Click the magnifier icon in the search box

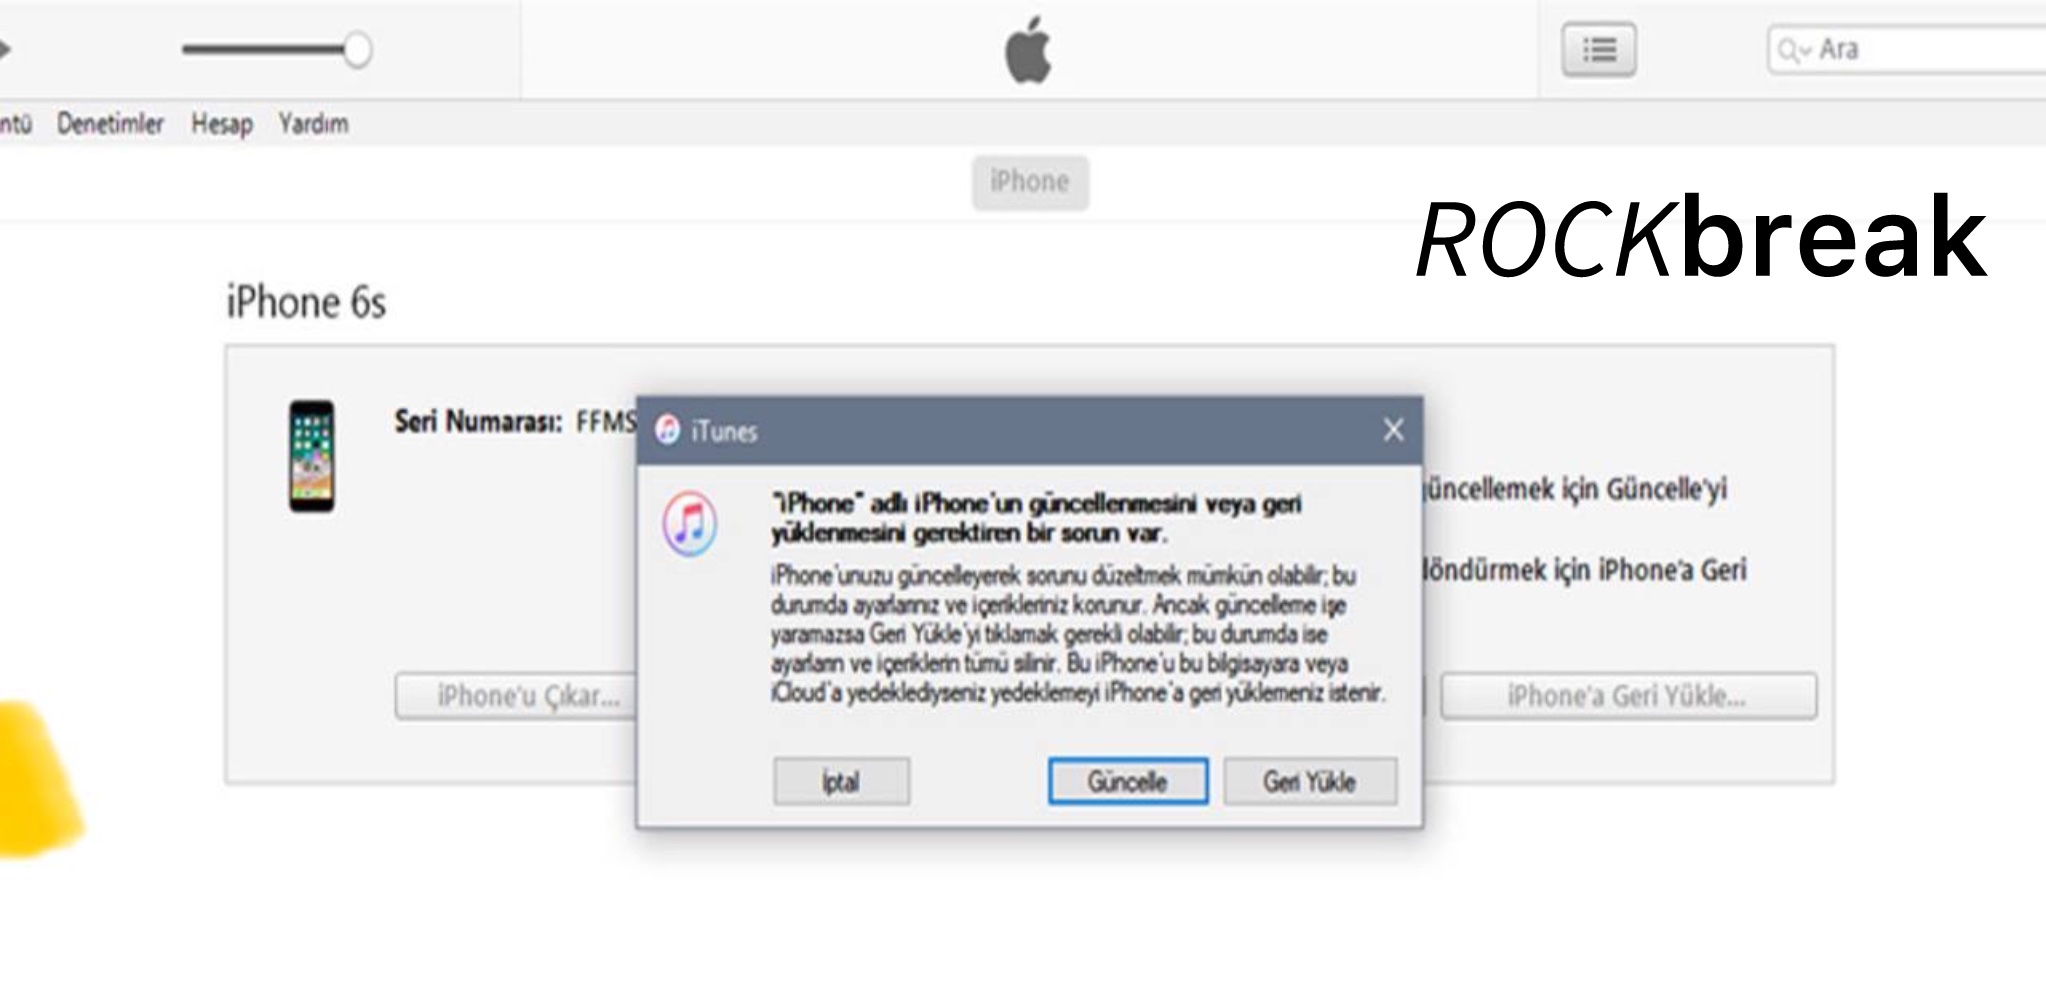tap(1789, 50)
